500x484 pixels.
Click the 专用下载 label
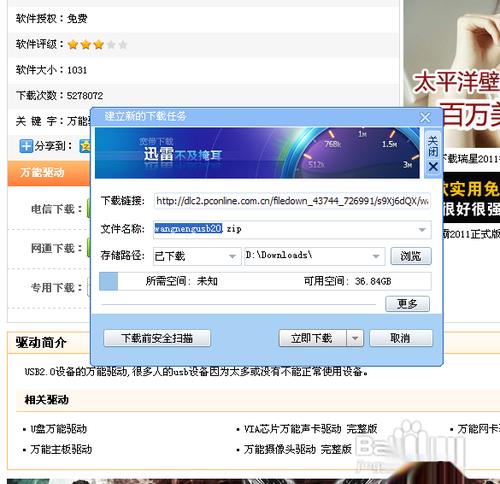[56, 287]
